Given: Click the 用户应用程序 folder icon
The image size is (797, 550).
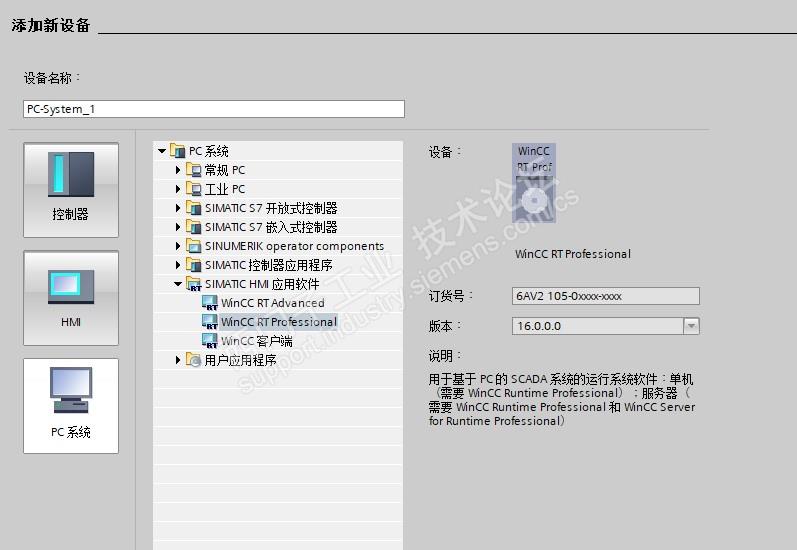Looking at the screenshot, I should (x=194, y=360).
